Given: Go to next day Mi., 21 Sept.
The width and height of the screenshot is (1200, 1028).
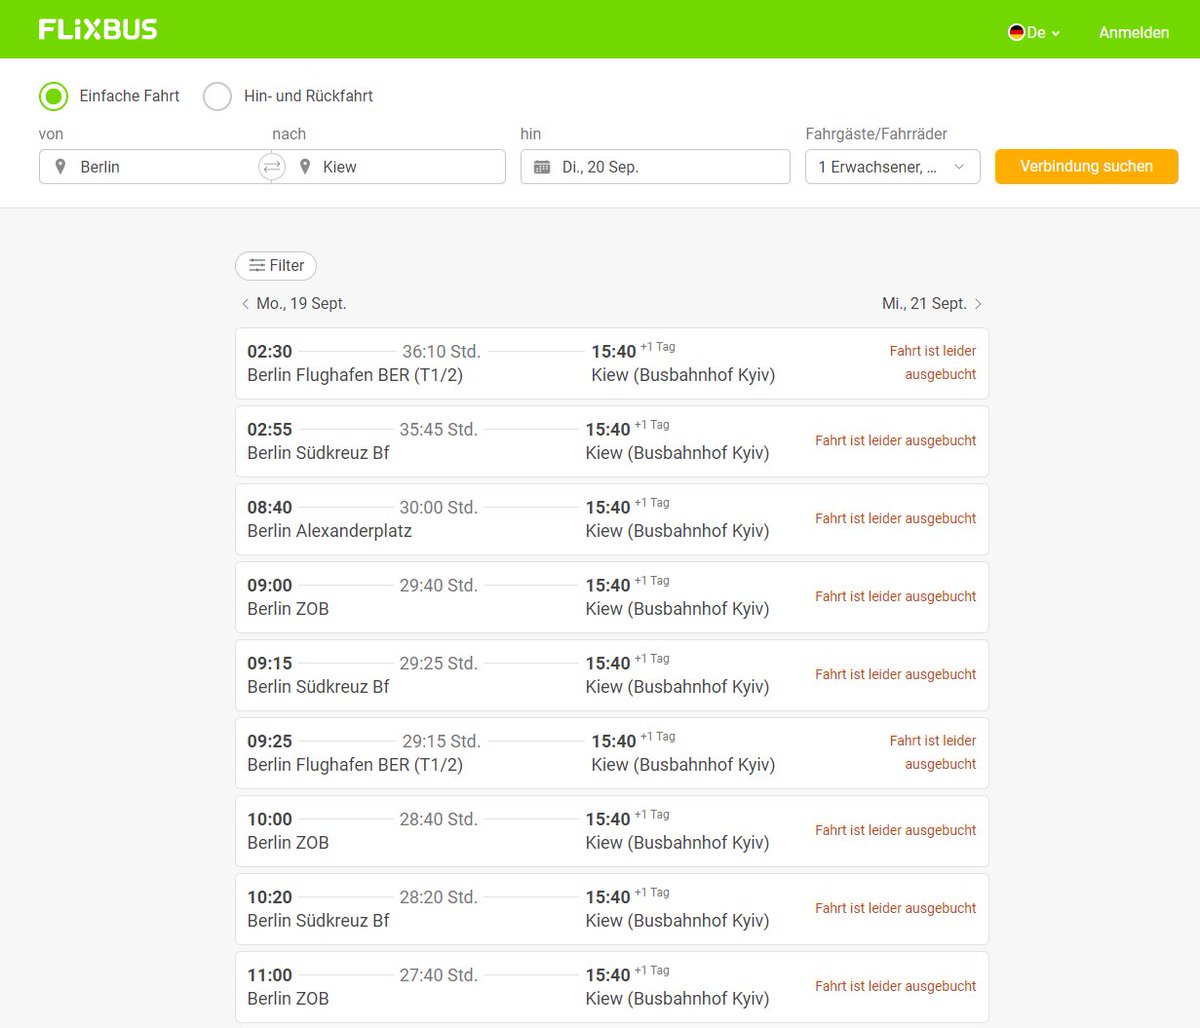Looking at the screenshot, I should click(x=932, y=303).
